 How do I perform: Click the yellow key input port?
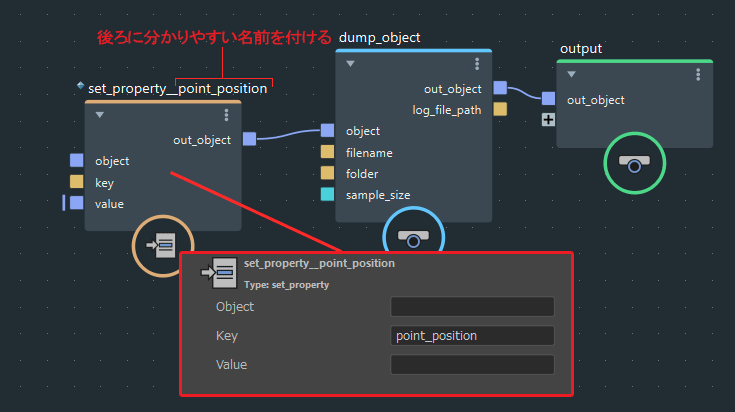click(x=77, y=182)
